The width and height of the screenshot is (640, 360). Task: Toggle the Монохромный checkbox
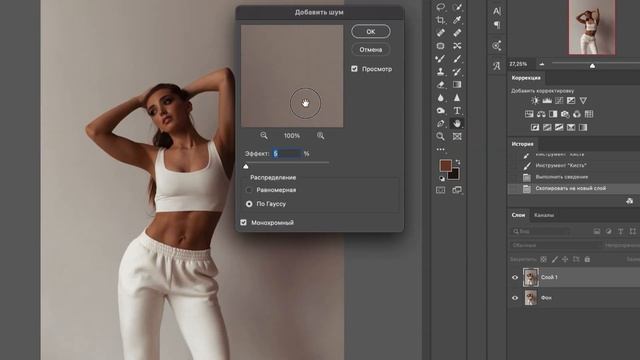(x=244, y=222)
